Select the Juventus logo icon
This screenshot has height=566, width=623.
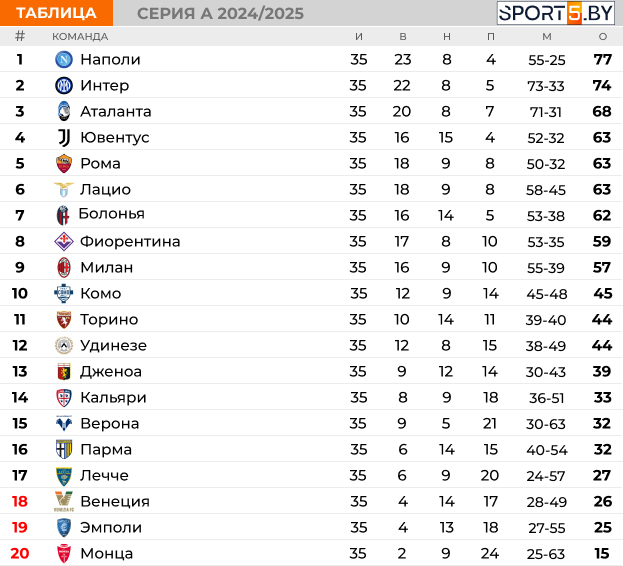click(x=64, y=137)
